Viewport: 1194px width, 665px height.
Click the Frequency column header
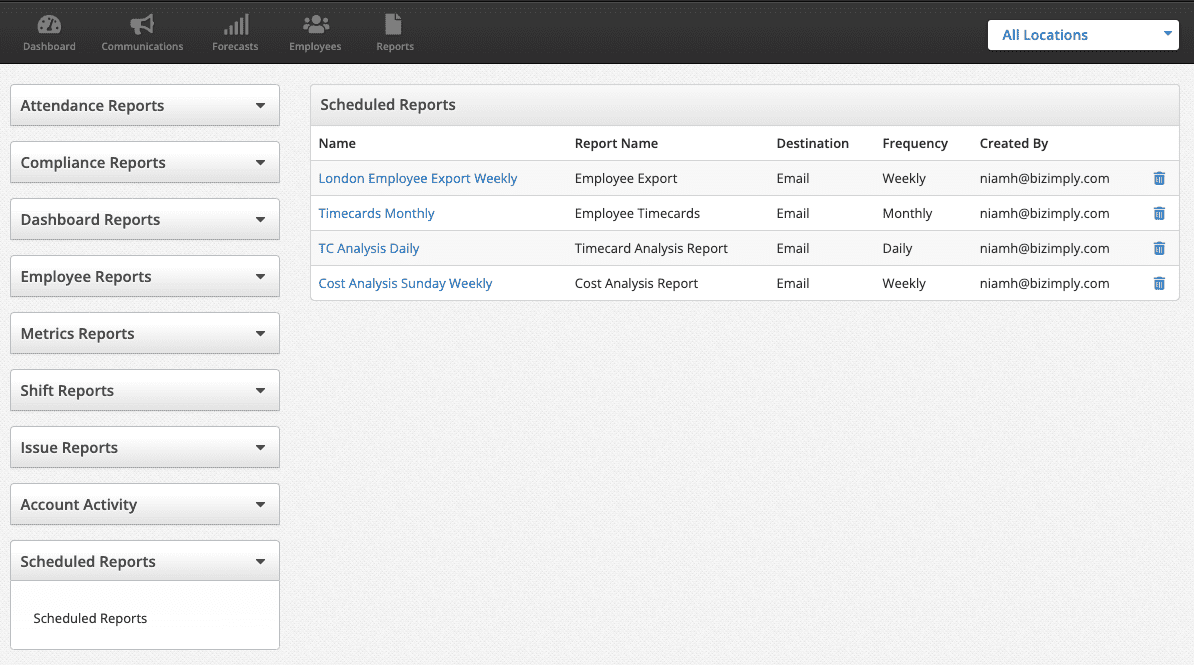[x=914, y=144]
